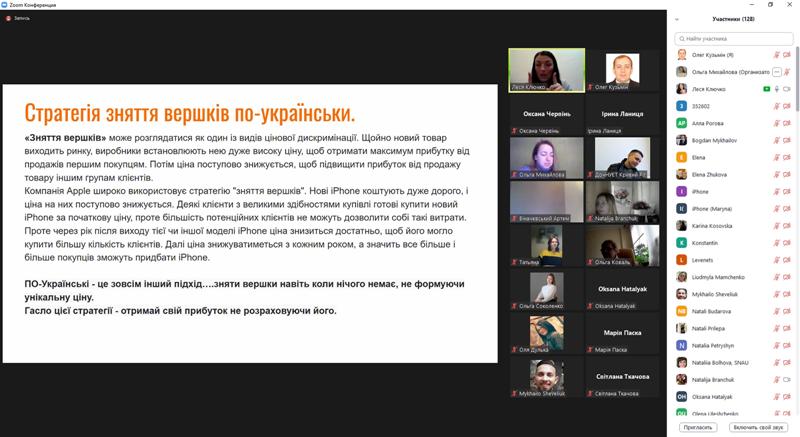
Task: Click the microphone icon in Леся Ключко row
Action: coord(777,89)
